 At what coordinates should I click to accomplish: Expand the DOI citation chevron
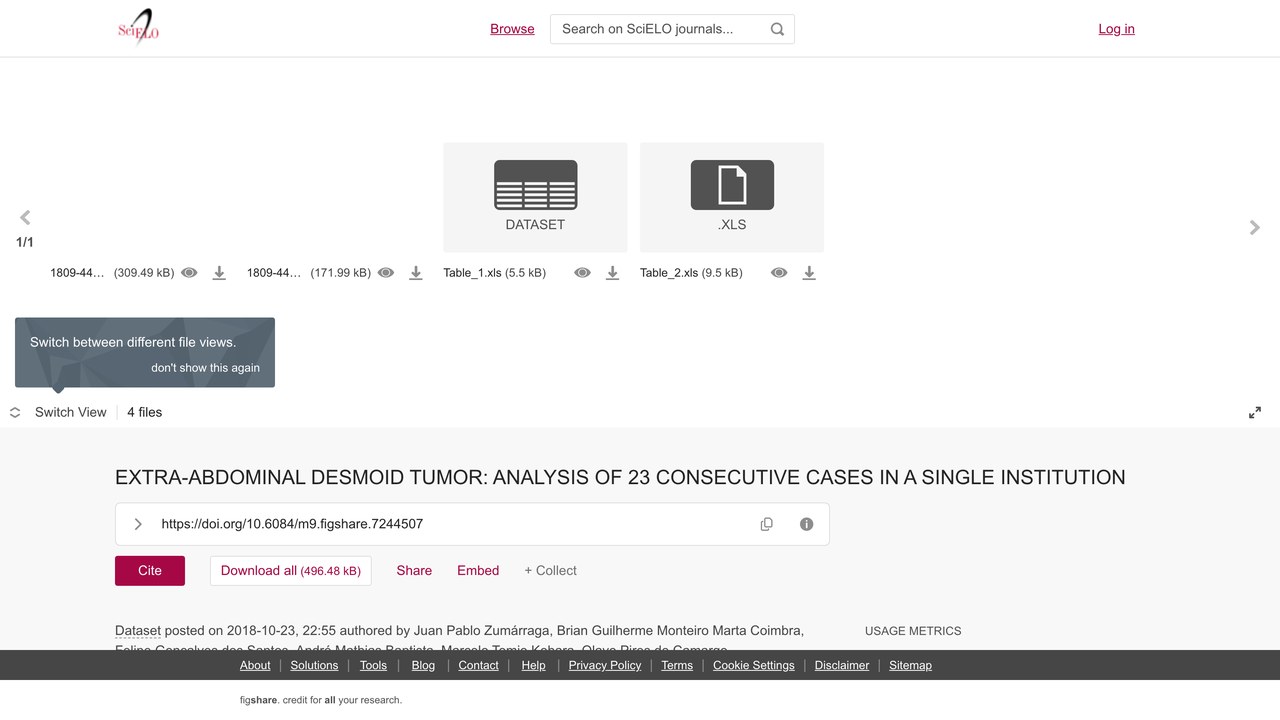click(138, 524)
